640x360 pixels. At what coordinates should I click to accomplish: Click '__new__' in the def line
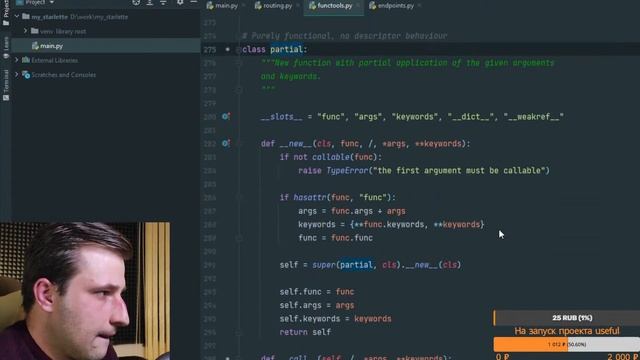[x=296, y=144]
